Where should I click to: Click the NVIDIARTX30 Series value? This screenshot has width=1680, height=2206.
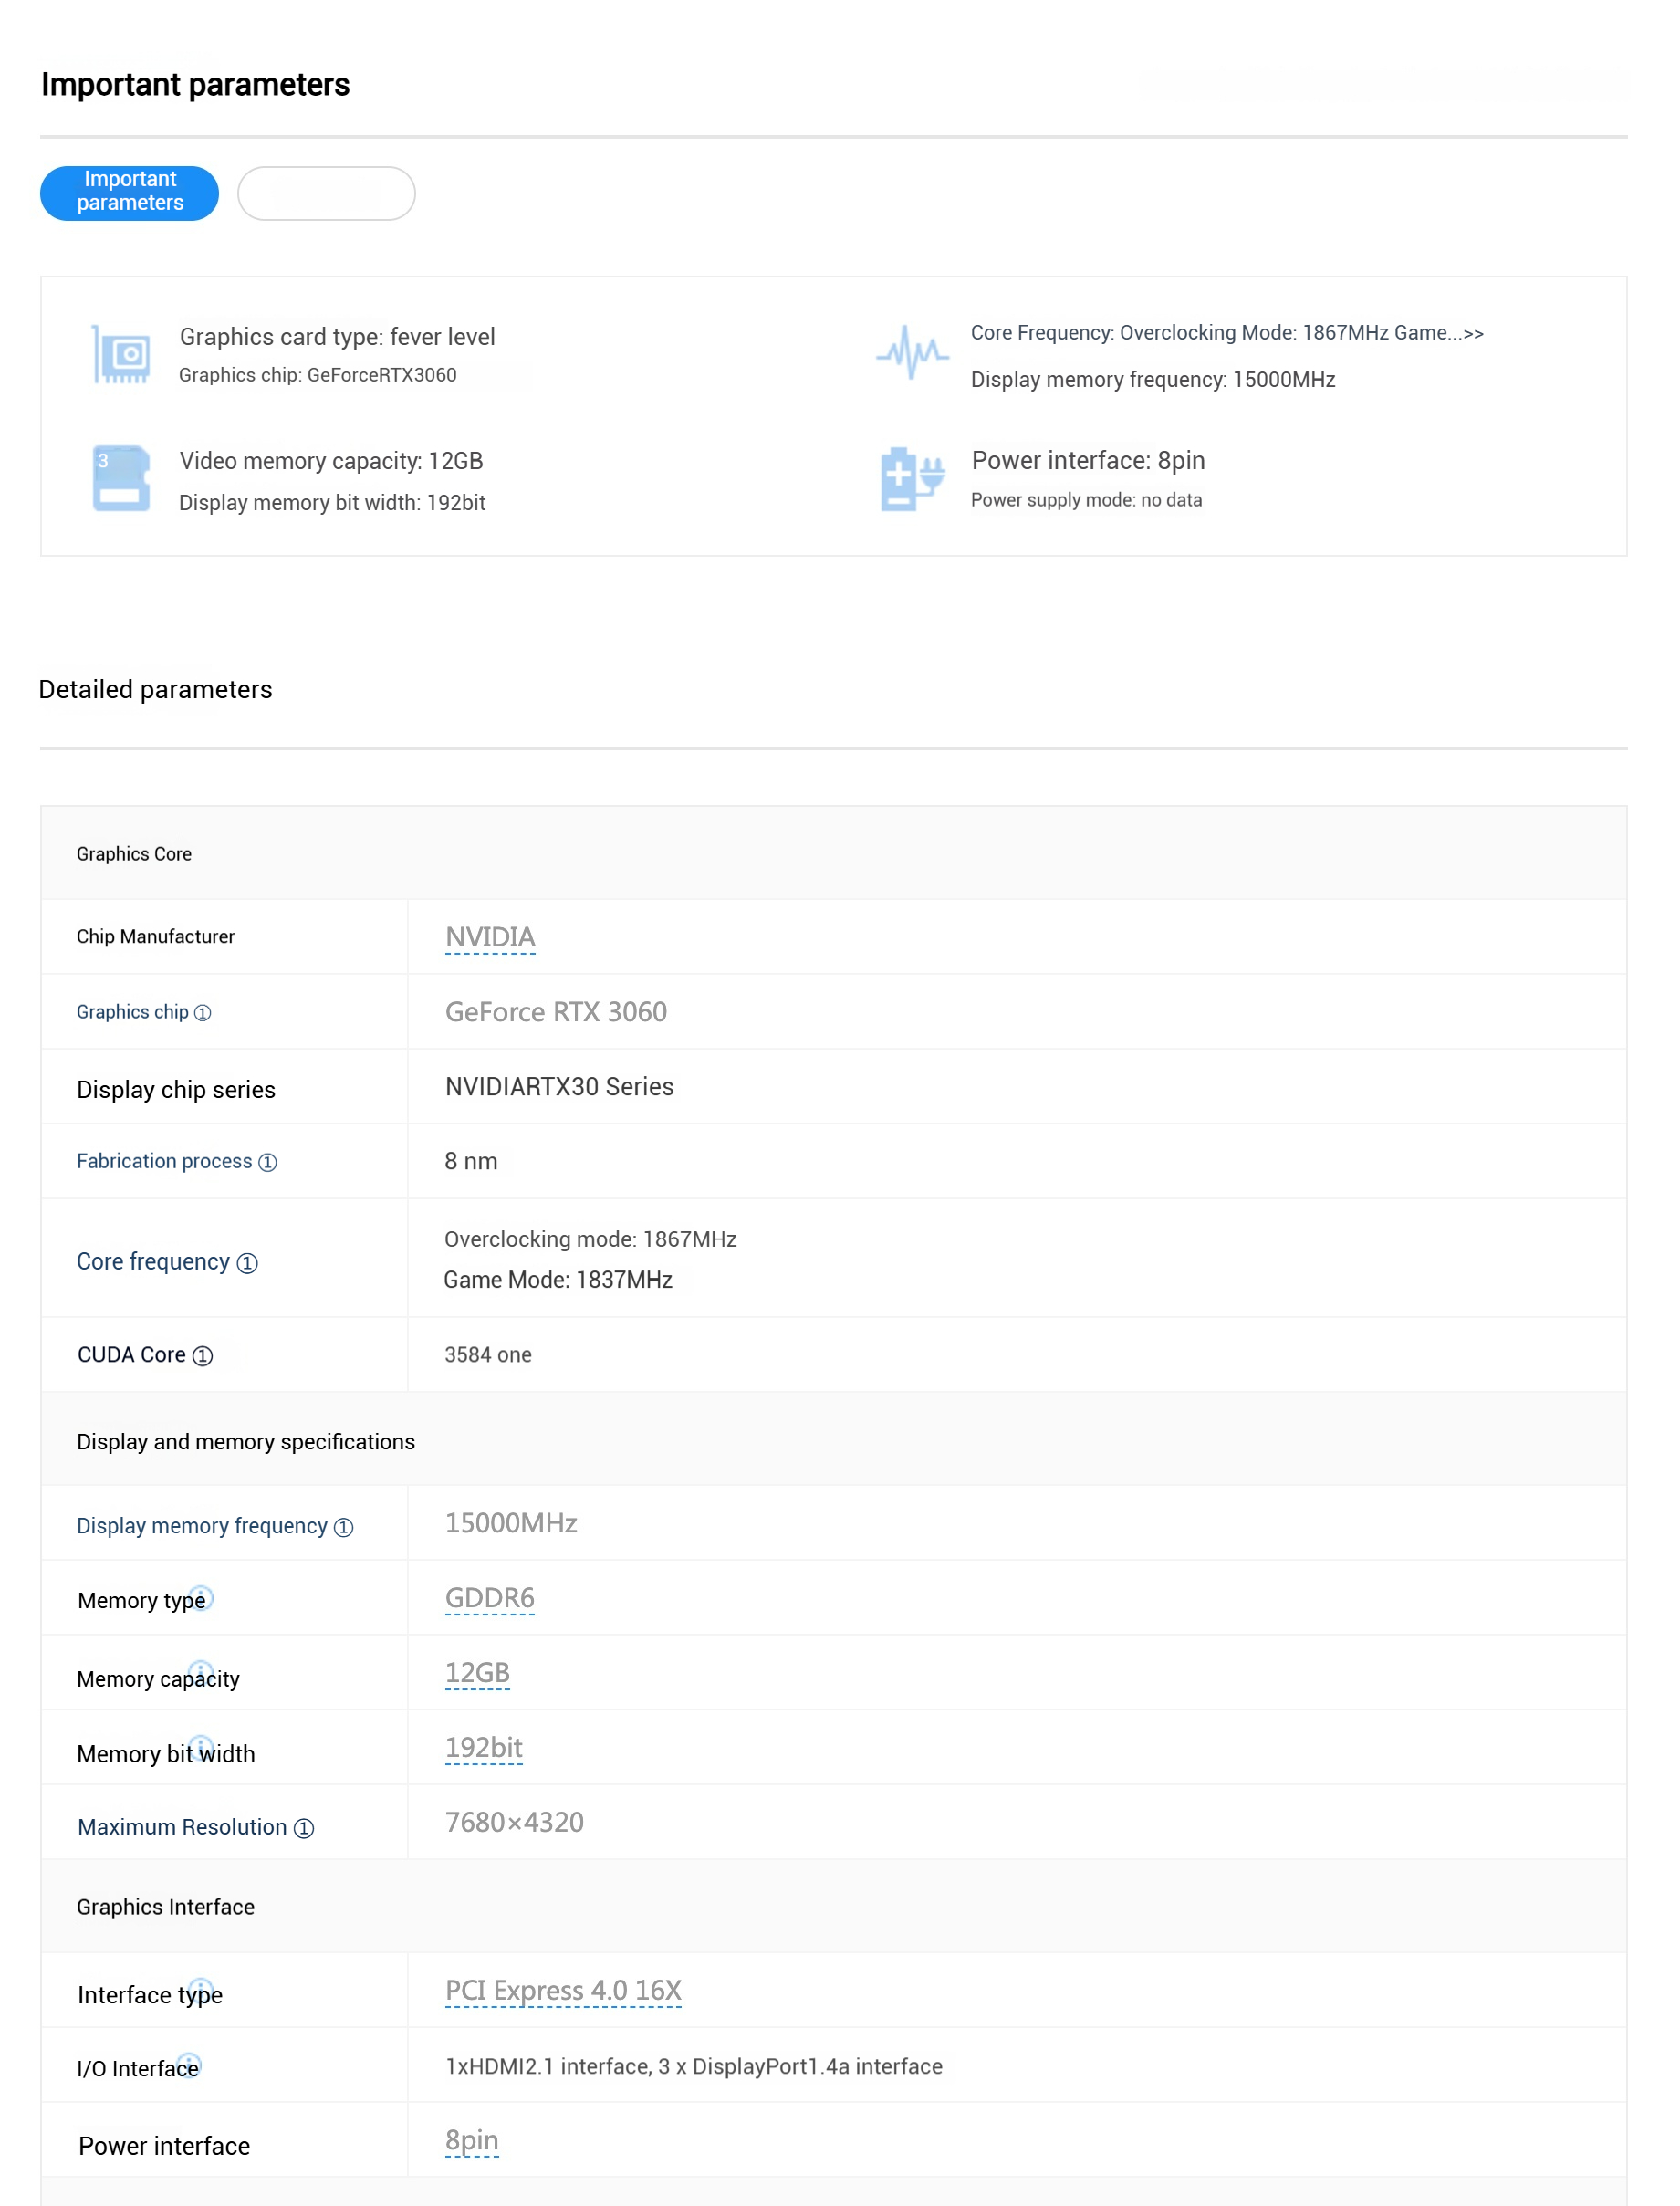coord(560,1087)
